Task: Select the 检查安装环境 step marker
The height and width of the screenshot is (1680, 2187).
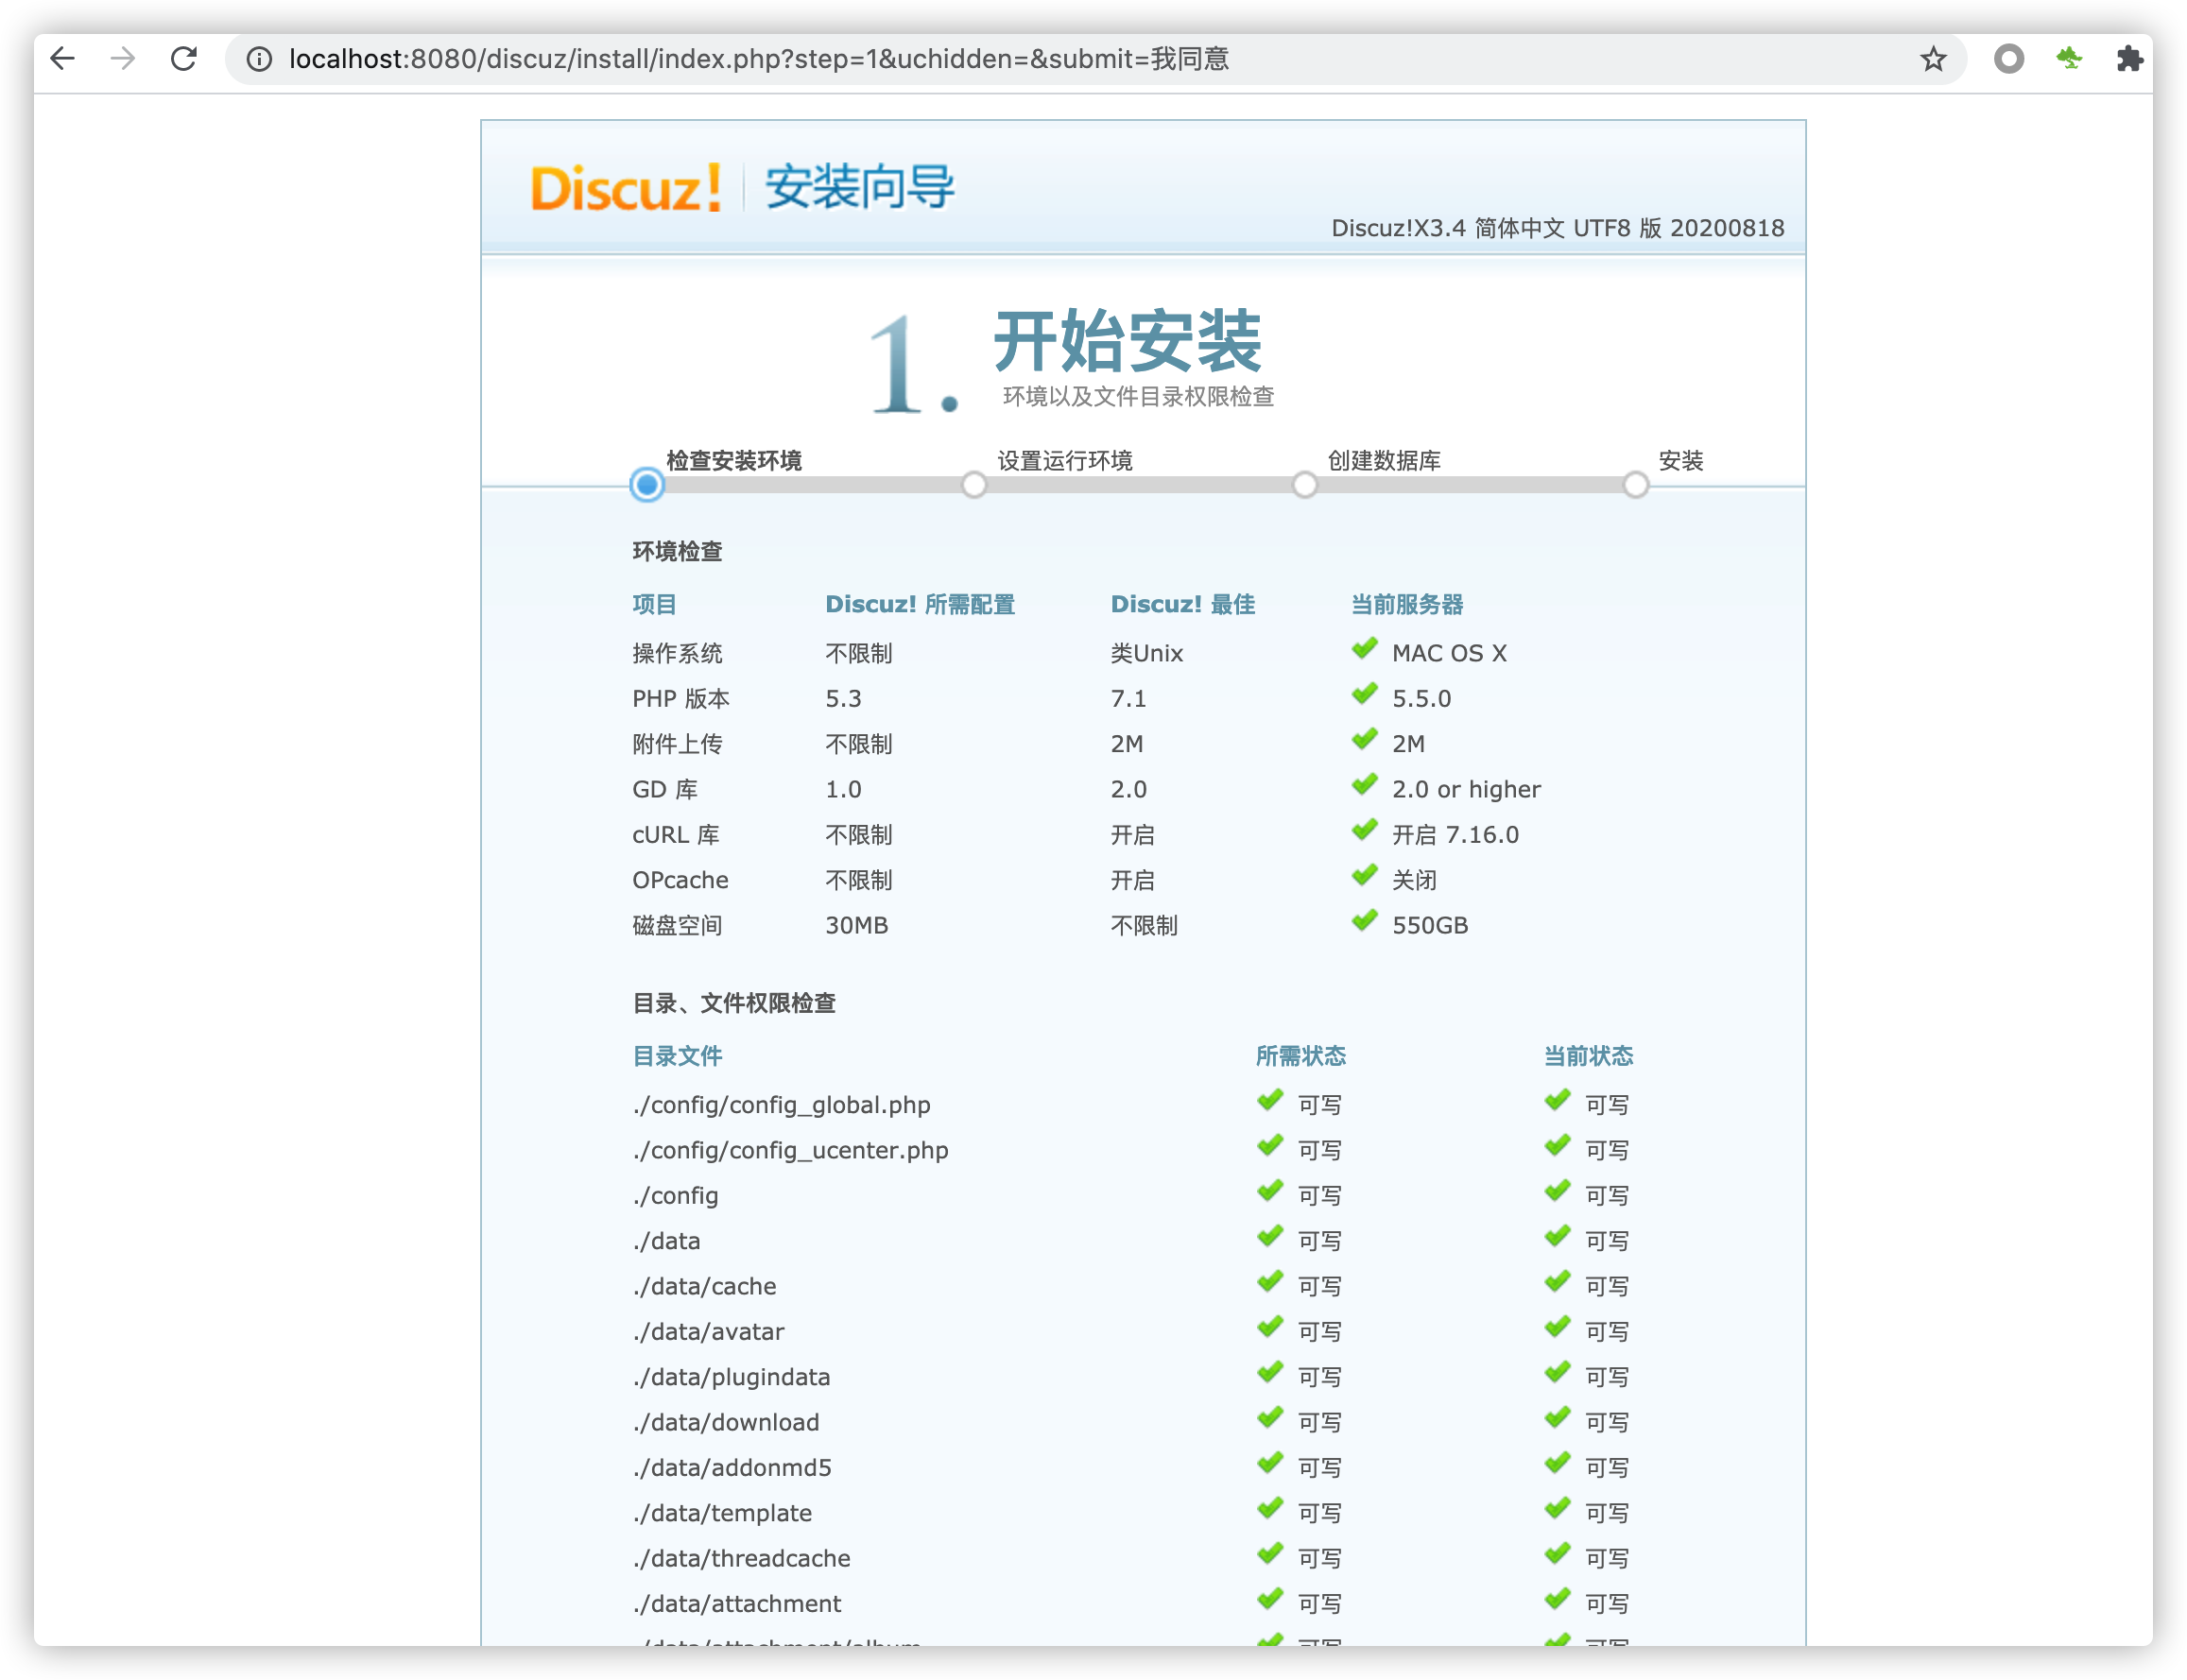Action: point(647,485)
